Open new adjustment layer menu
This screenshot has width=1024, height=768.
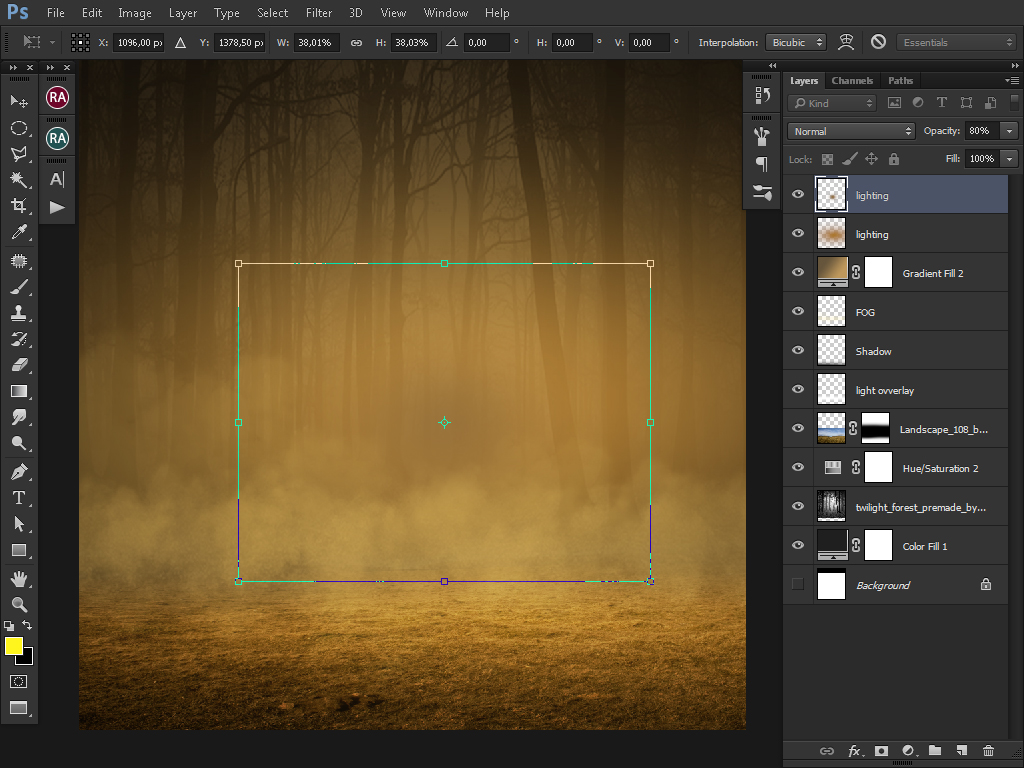click(x=908, y=750)
